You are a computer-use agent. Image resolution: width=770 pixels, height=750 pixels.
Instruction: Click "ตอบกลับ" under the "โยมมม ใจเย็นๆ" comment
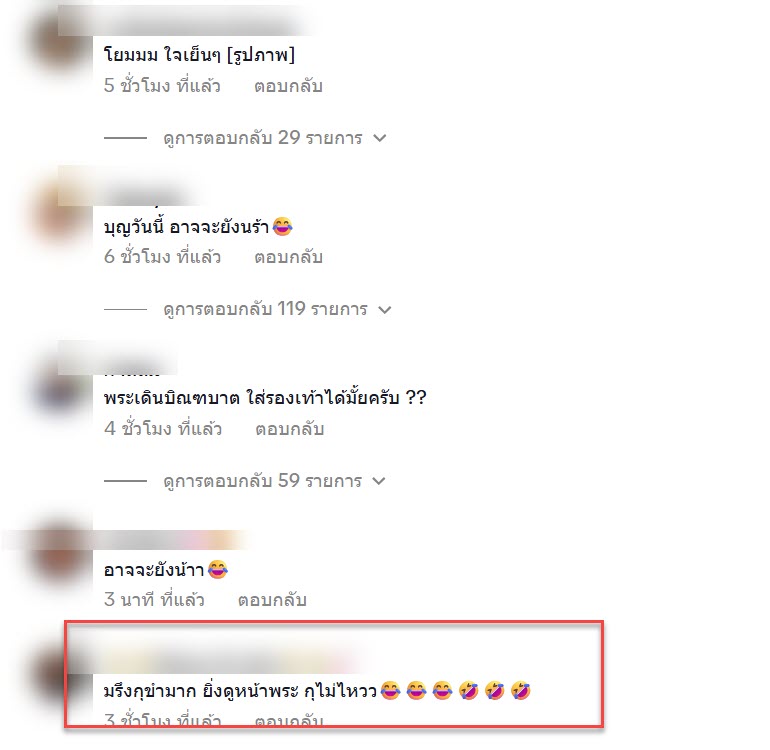click(288, 86)
